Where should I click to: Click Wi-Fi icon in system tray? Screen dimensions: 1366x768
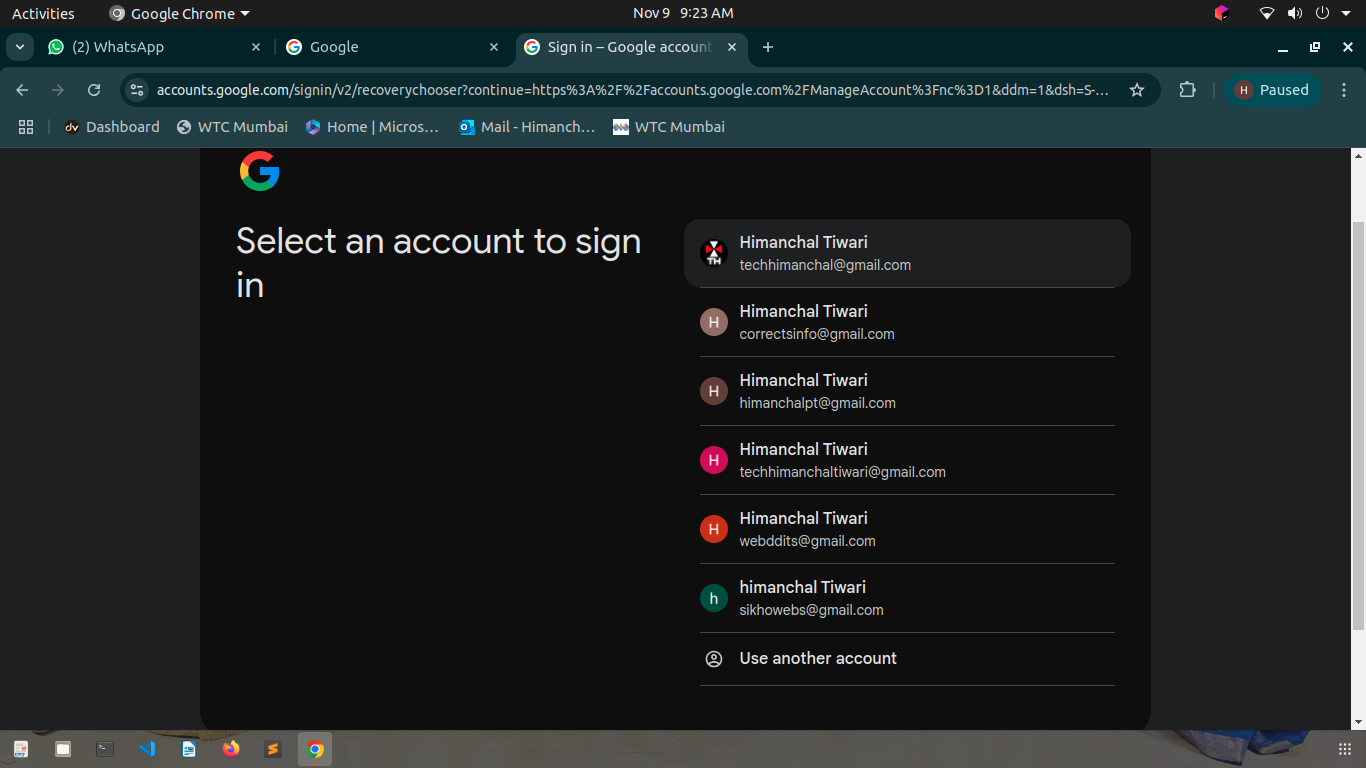point(1267,13)
